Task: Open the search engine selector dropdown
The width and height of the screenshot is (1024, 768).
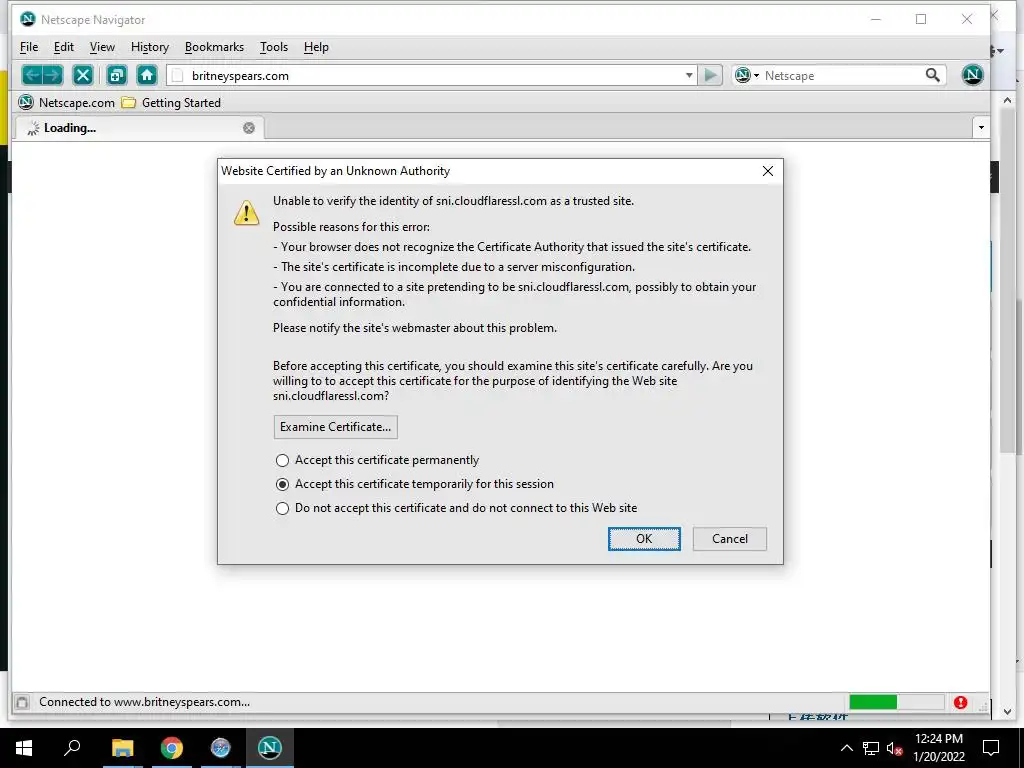Action: (747, 76)
